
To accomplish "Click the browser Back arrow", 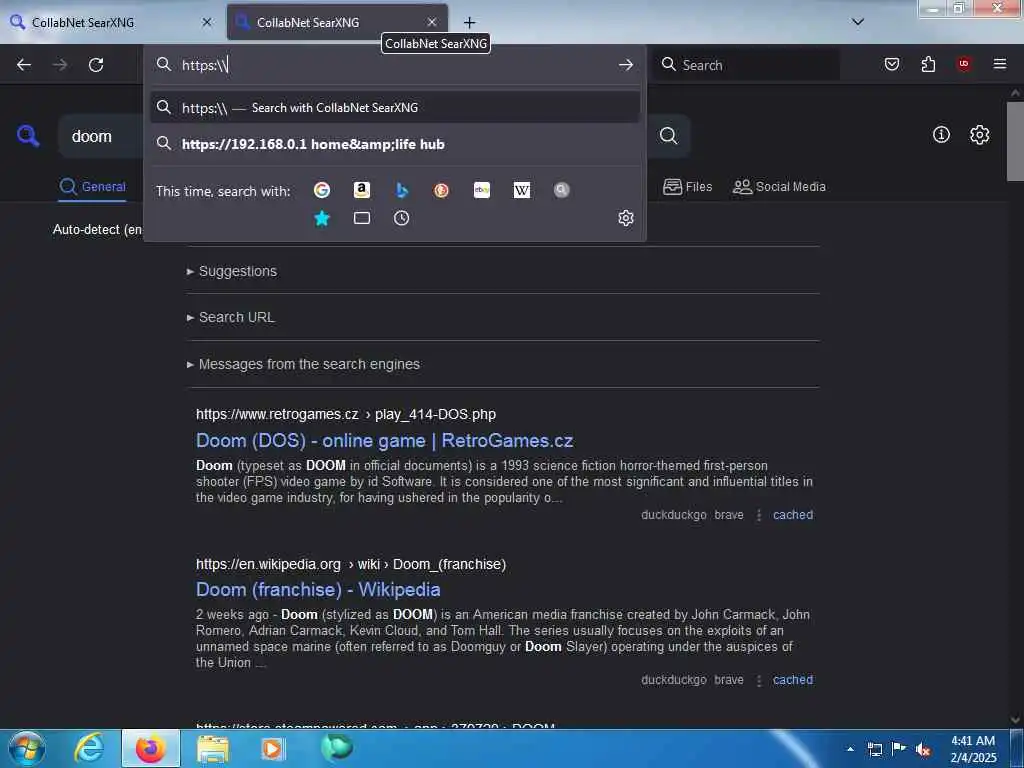I will tap(24, 65).
